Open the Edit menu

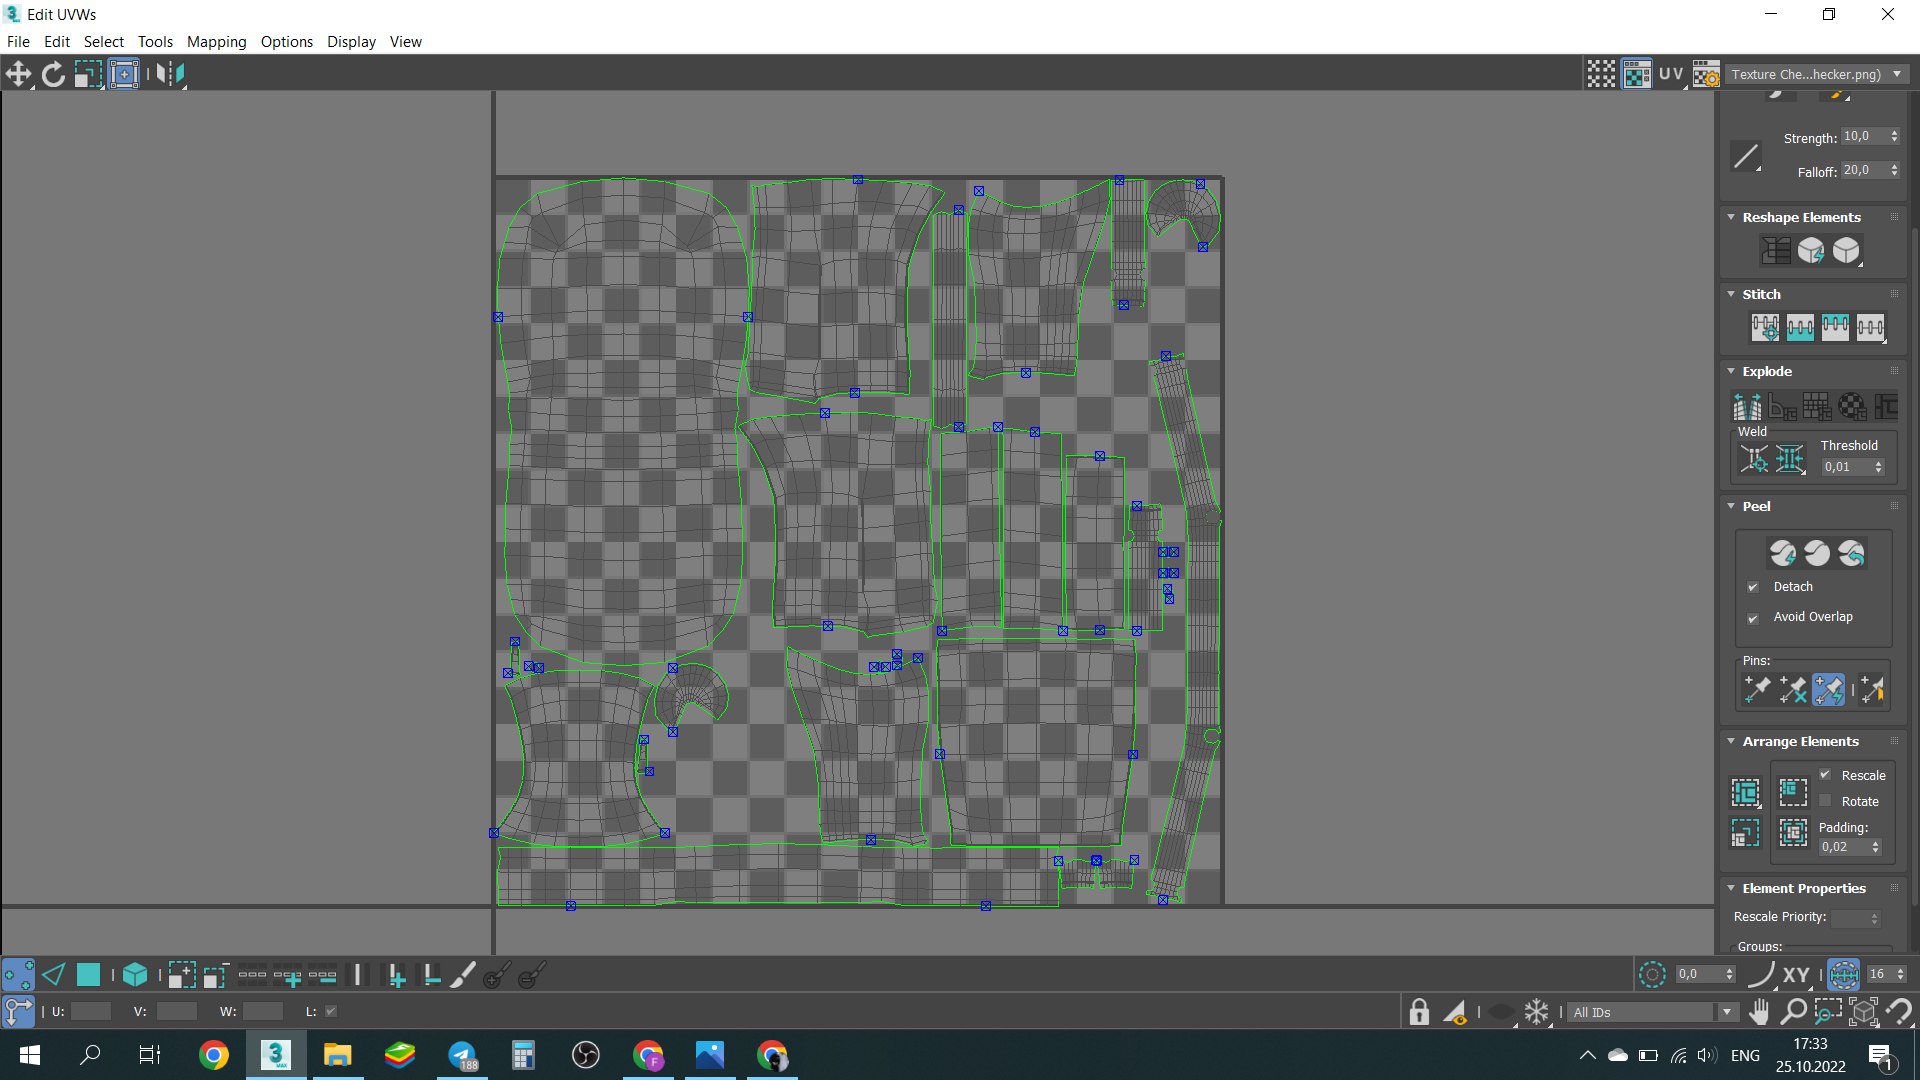[57, 42]
